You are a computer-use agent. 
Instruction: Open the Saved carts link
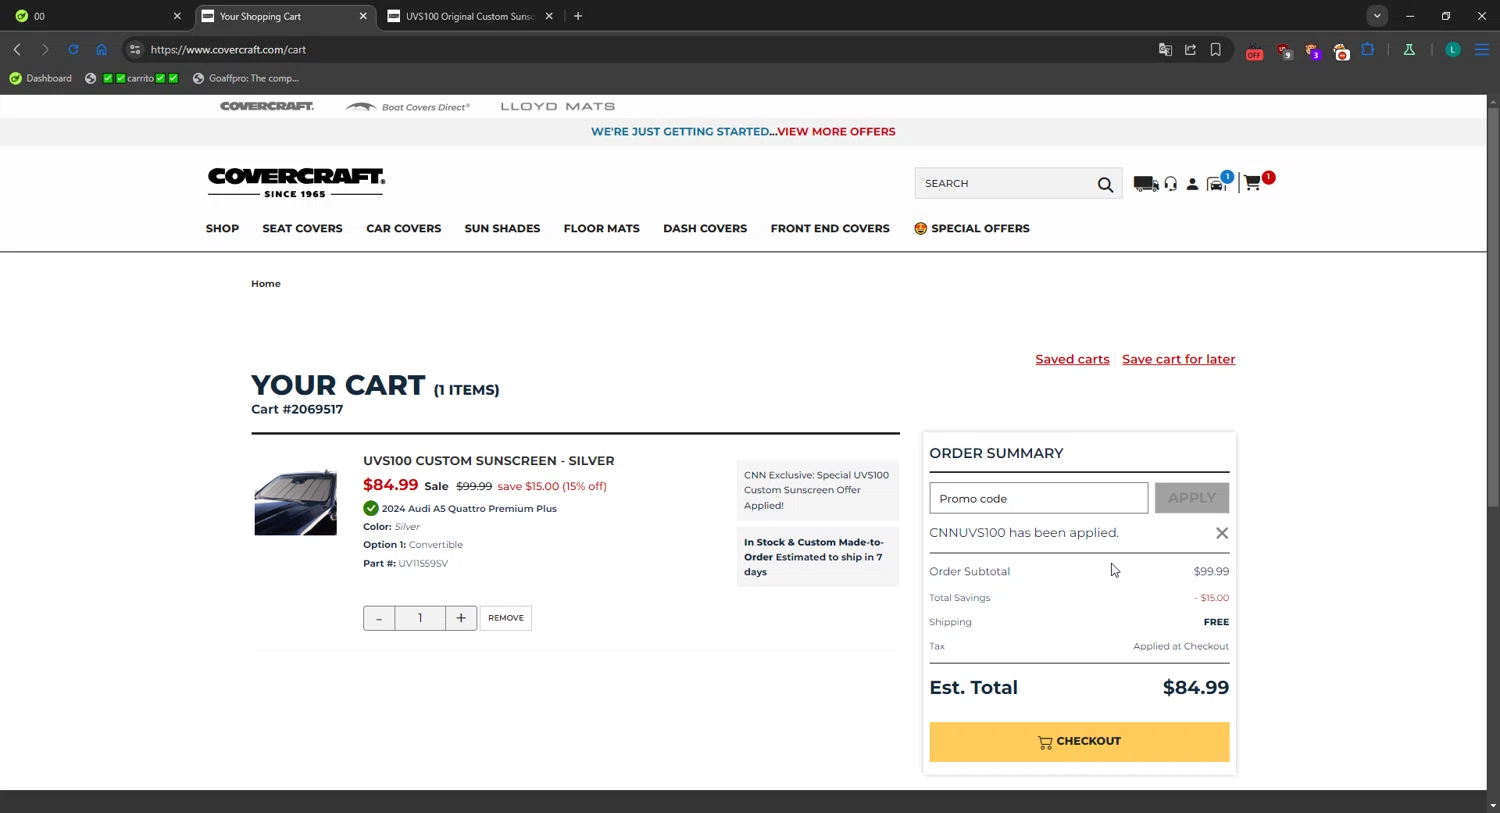click(x=1072, y=359)
